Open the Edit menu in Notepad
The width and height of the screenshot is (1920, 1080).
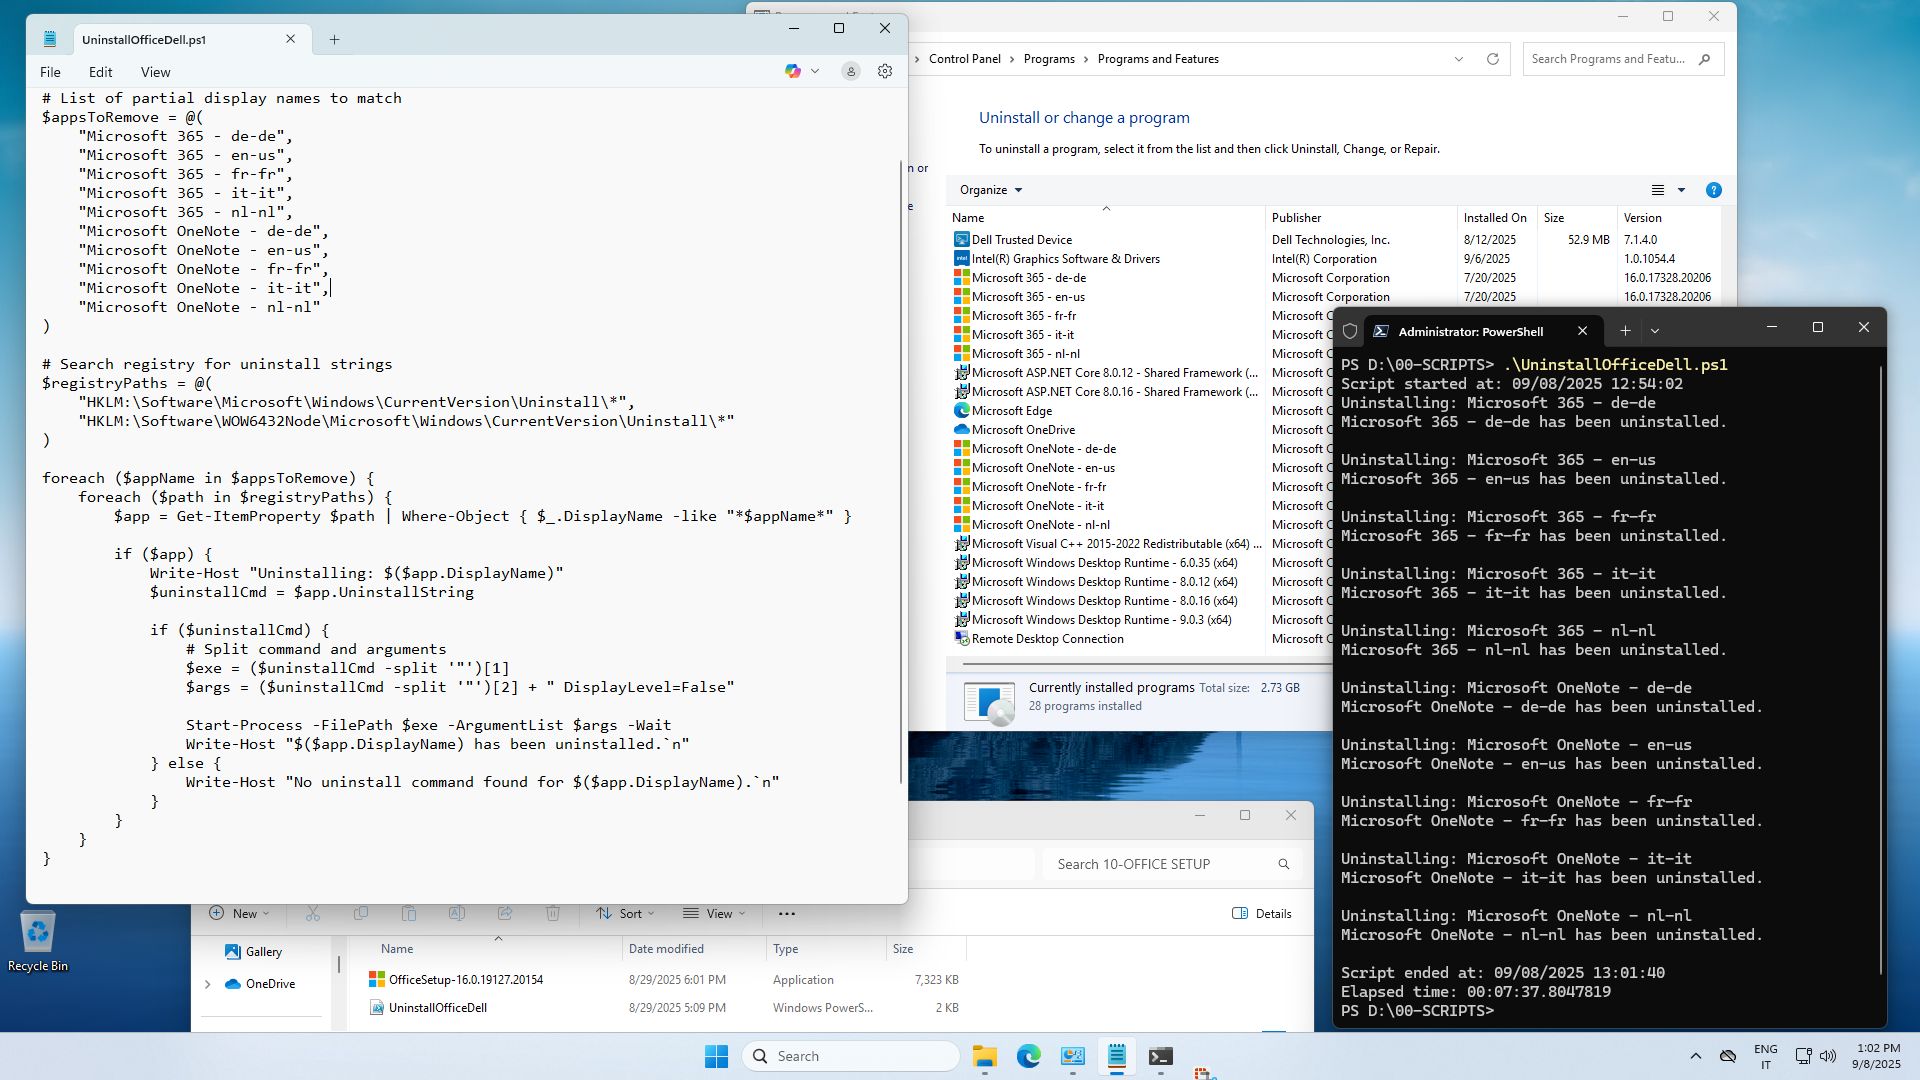100,72
